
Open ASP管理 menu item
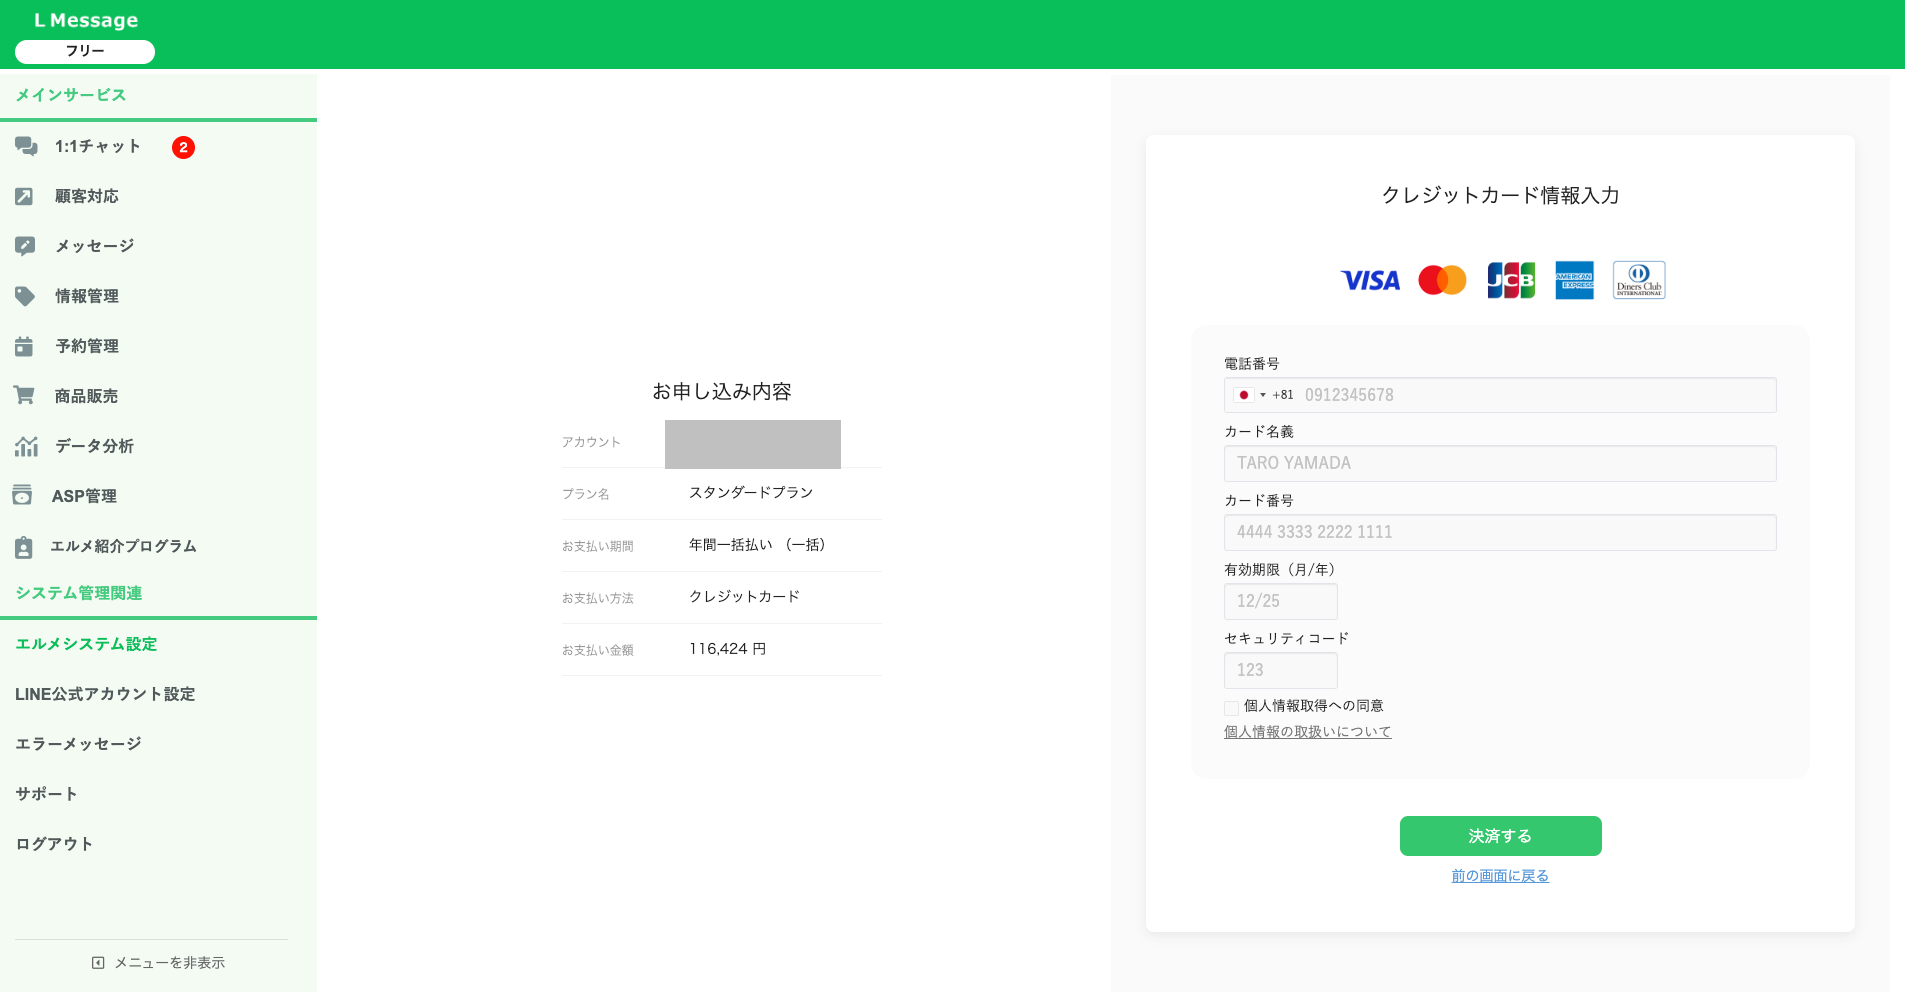pos(84,496)
